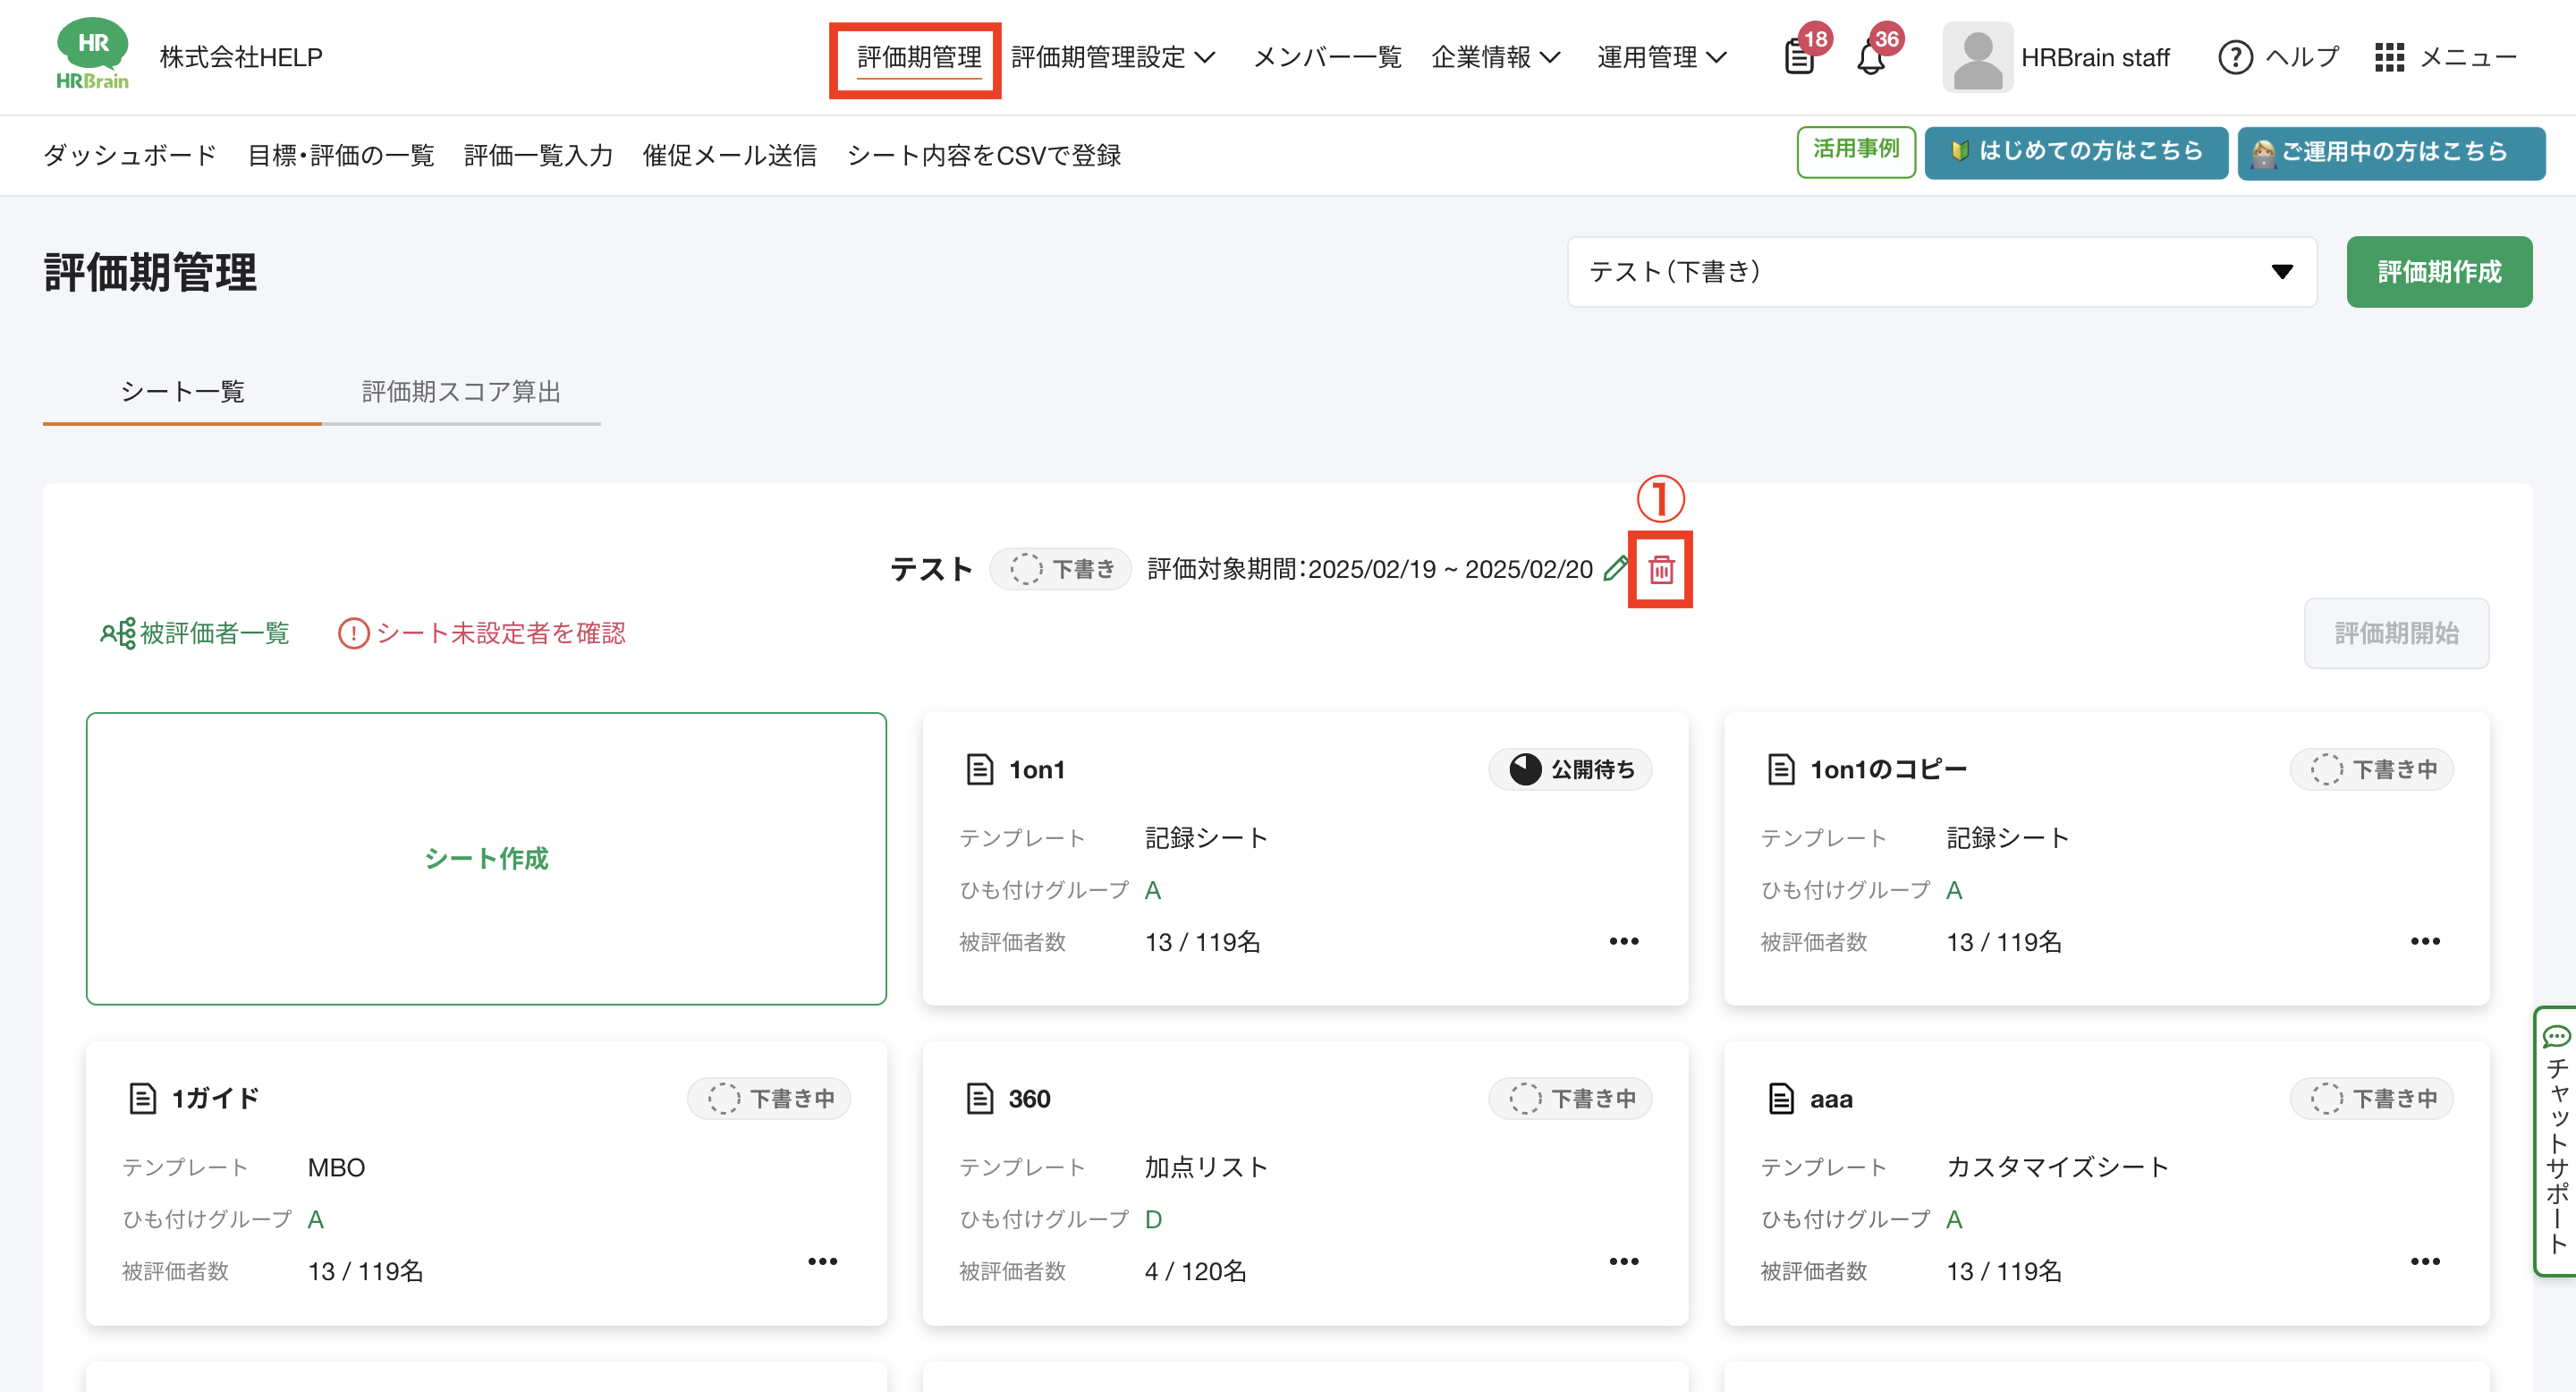Open more options on 1on1のコピー card
Viewport: 2576px width, 1392px height.
[x=2425, y=941]
